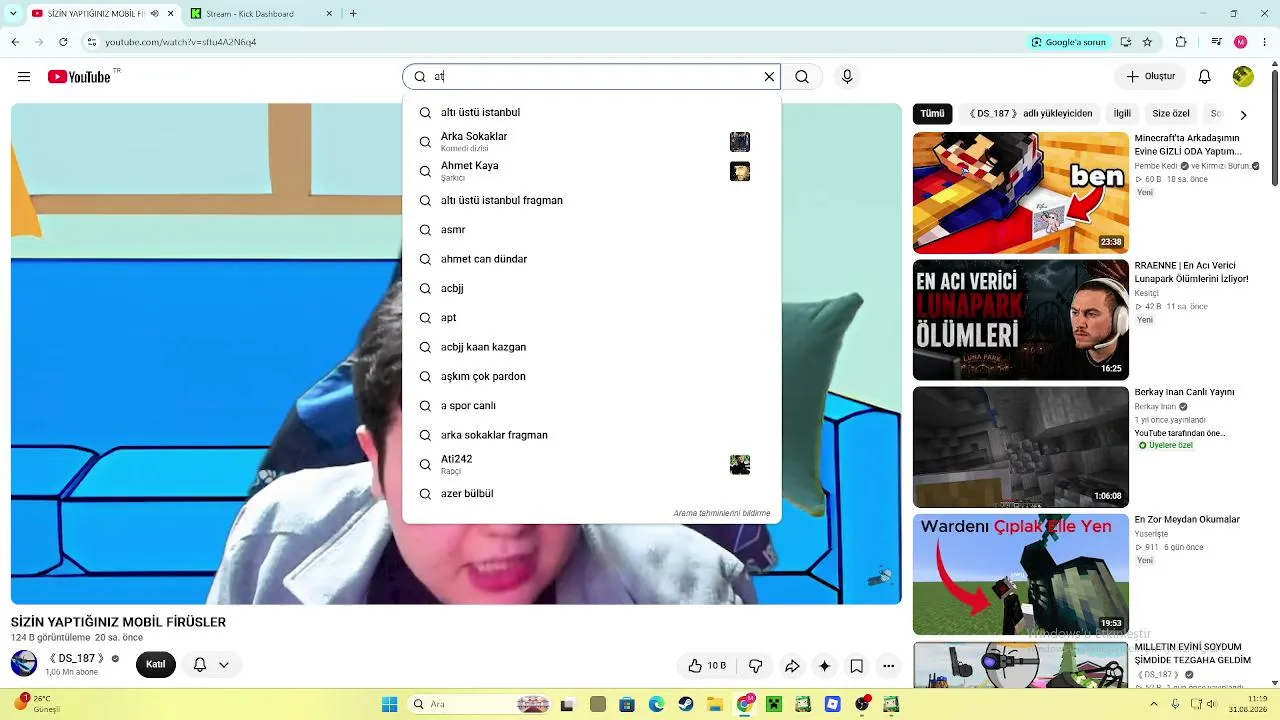Open Chrome extensions puzzle icon
The height and width of the screenshot is (720, 1280).
[x=1181, y=42]
